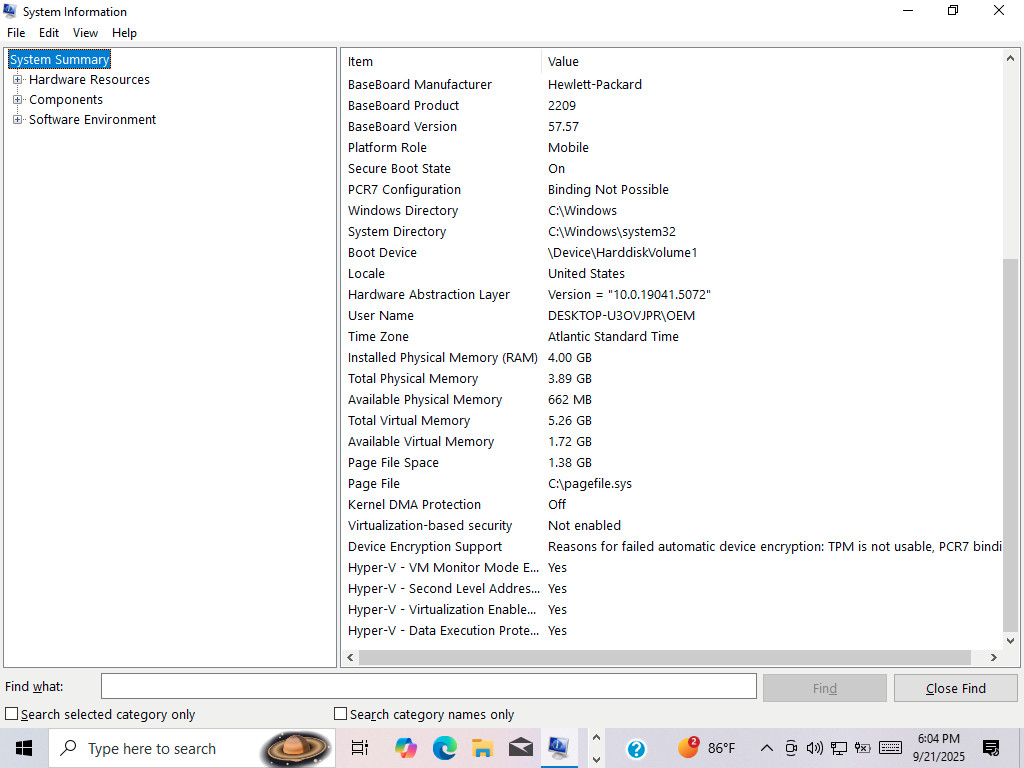Image resolution: width=1024 pixels, height=768 pixels.
Task: Open the File menu
Action: (16, 33)
